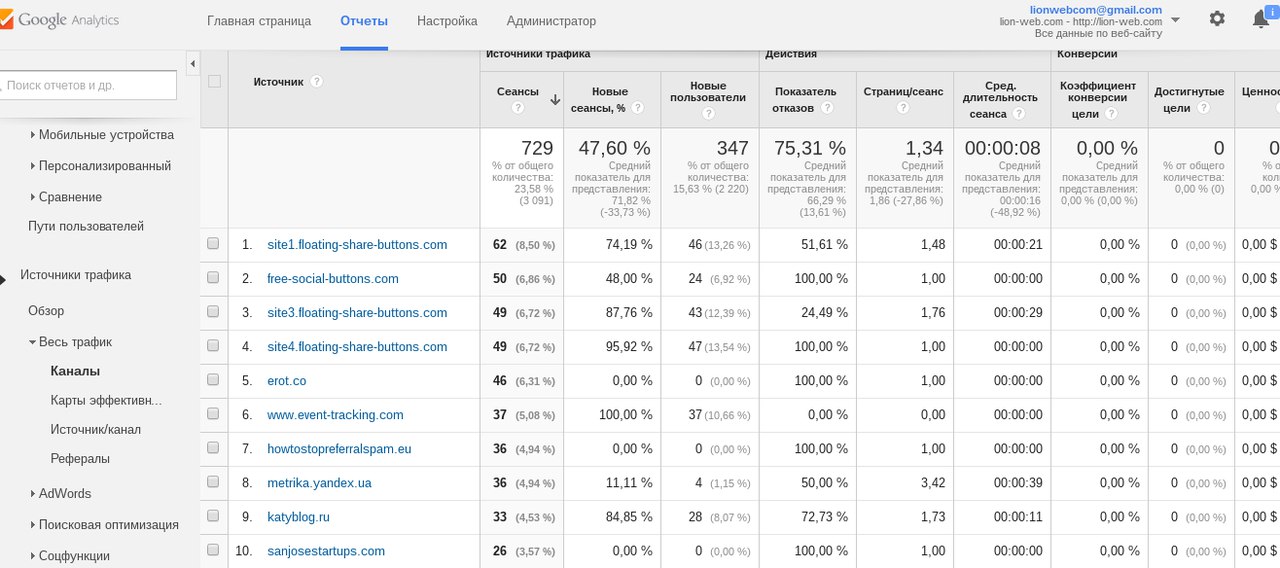Switch to the Настройка tab

tap(447, 21)
